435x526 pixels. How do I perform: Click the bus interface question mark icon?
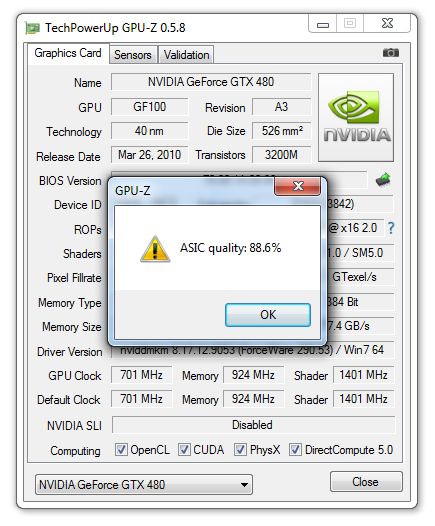point(391,228)
